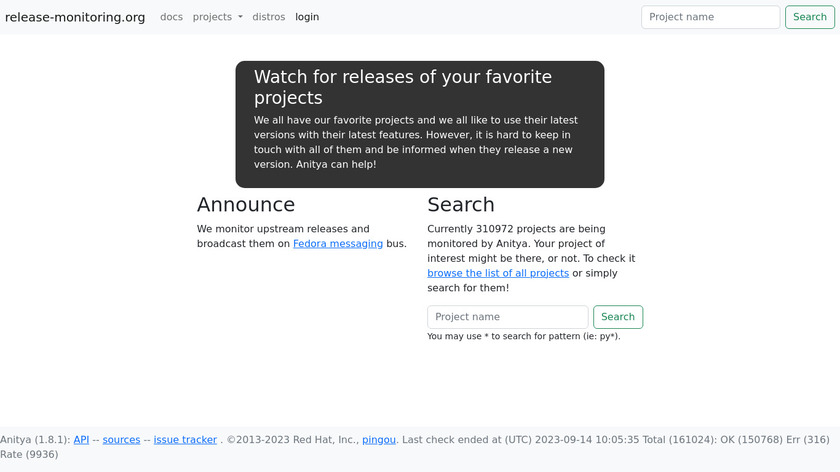
Task: Open the docs navigation link
Action: [x=171, y=17]
